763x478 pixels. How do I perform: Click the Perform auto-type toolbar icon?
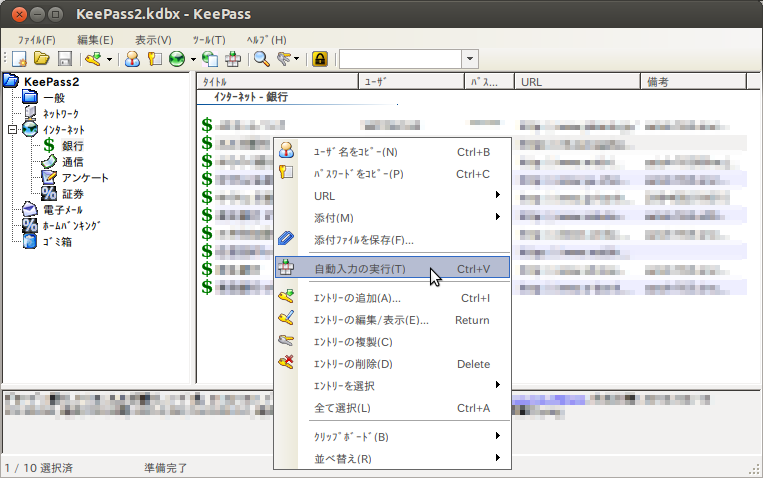(x=233, y=59)
